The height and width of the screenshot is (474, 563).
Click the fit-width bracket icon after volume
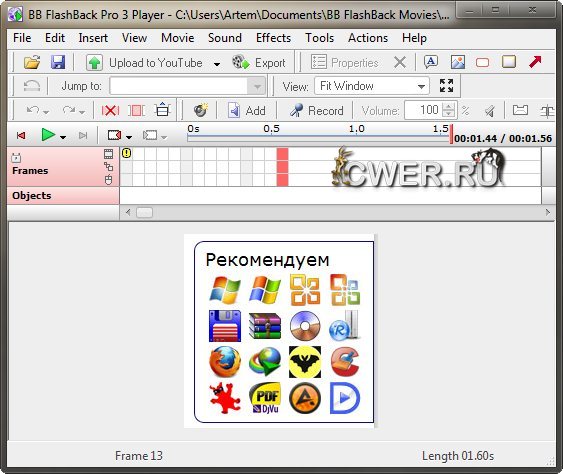(x=520, y=110)
